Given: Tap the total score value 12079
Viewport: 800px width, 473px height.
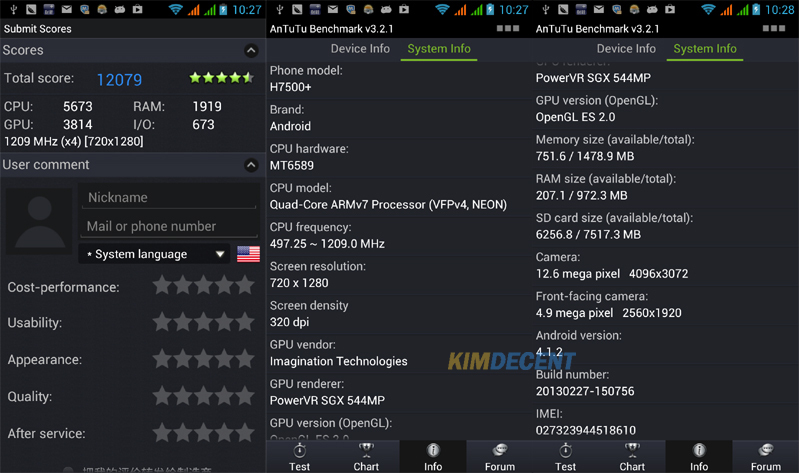Looking at the screenshot, I should point(119,80).
